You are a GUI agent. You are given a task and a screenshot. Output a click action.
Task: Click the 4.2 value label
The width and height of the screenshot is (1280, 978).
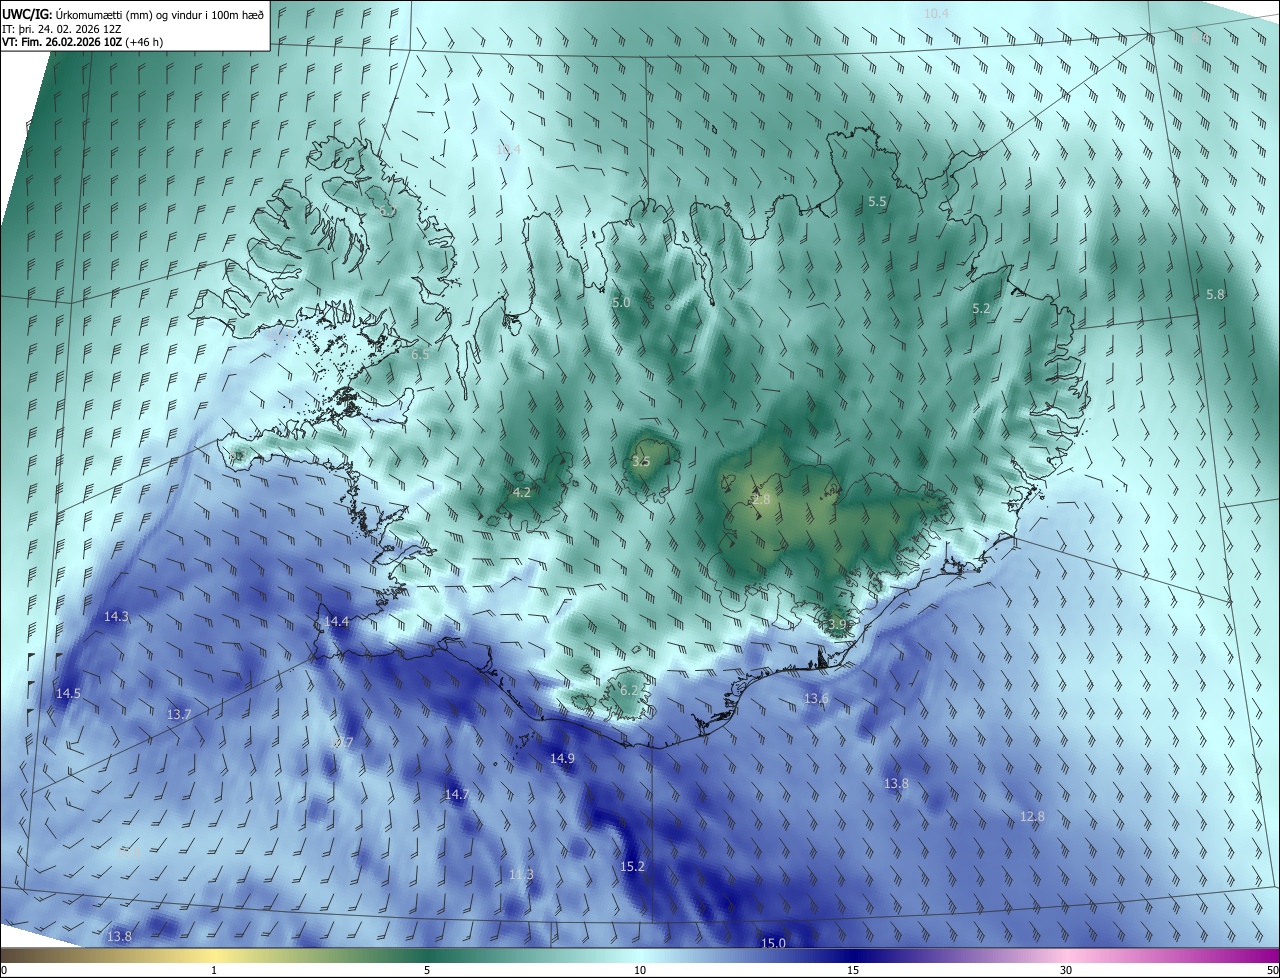pos(521,492)
